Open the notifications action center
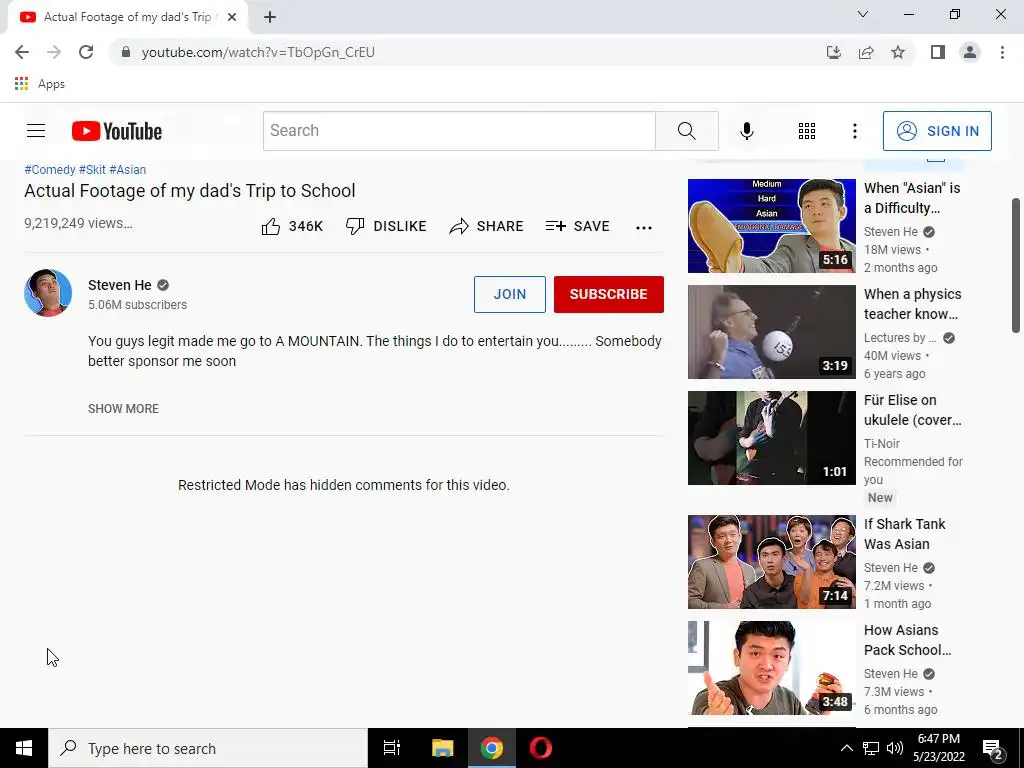 coord(994,749)
